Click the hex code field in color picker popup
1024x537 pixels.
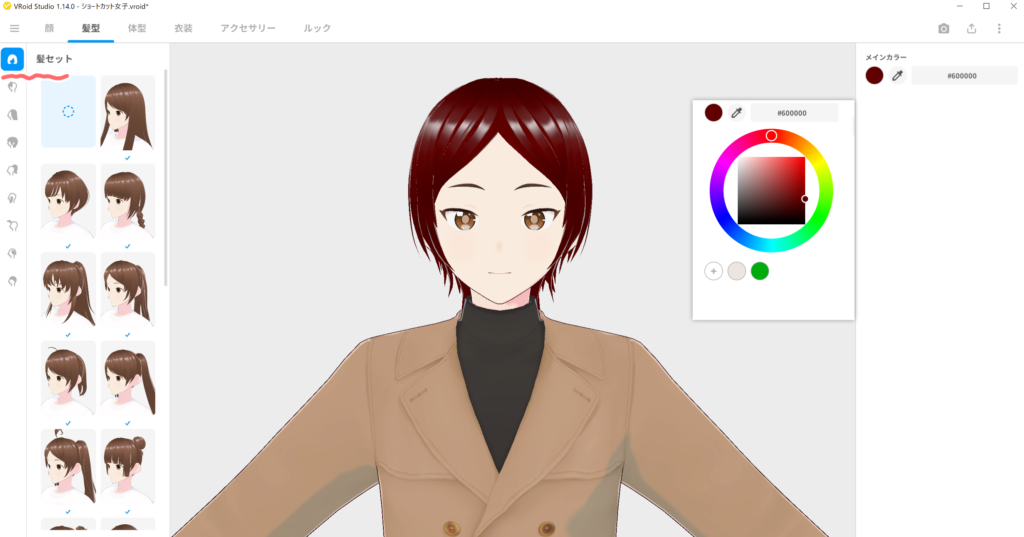[794, 113]
